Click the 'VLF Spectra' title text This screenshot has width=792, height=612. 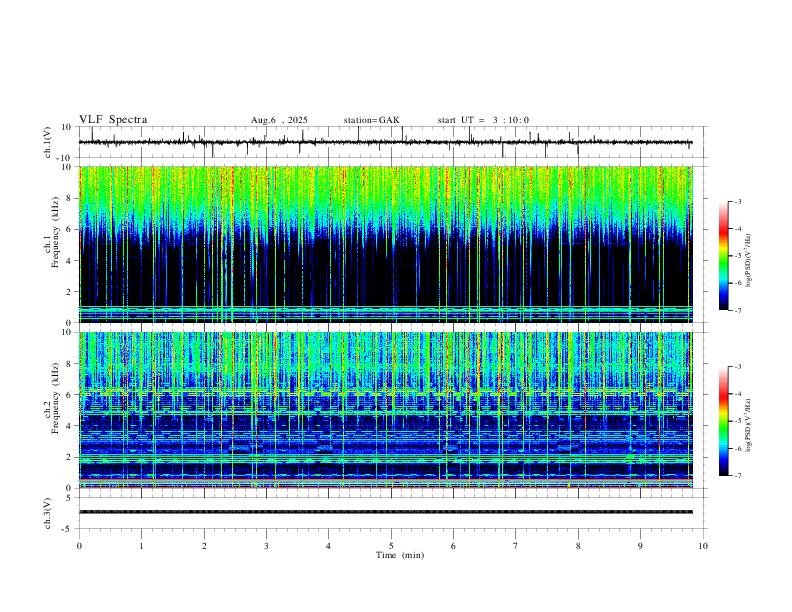coord(113,120)
